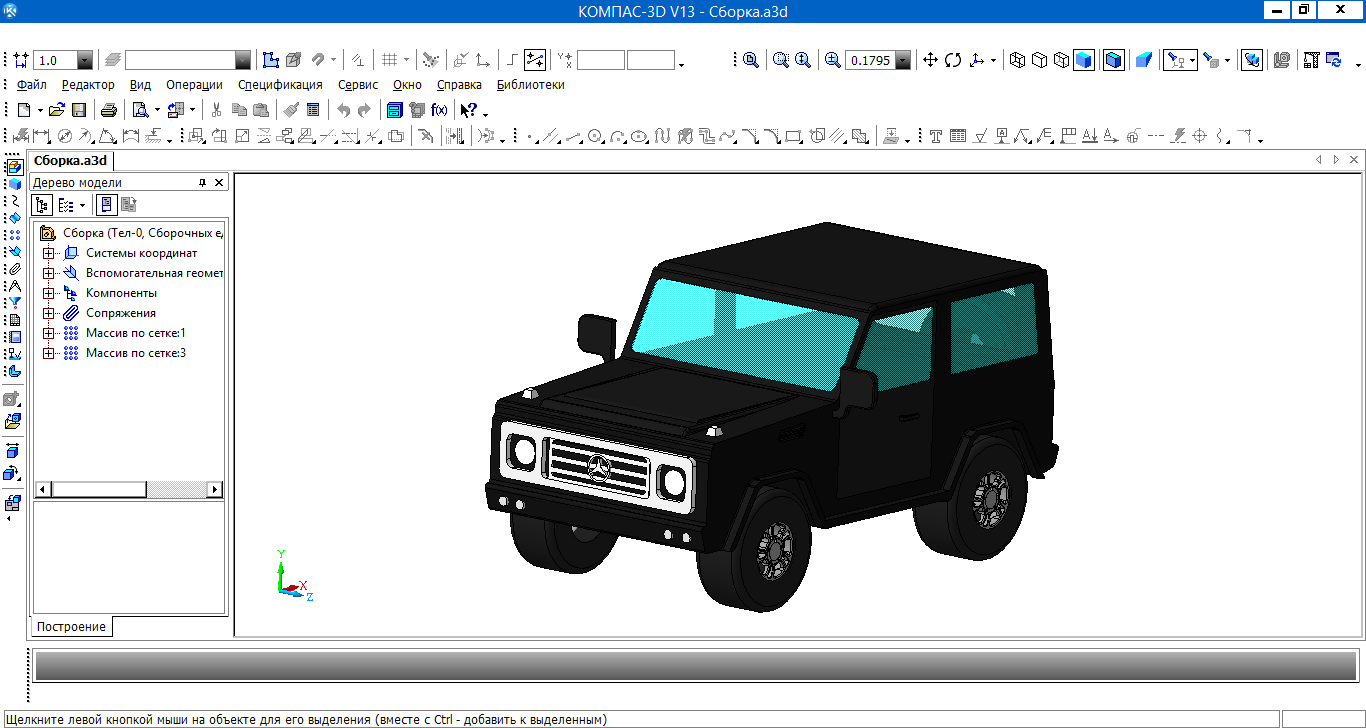This screenshot has height=728, width=1366.
Task: Click model tree scrollbar left arrow
Action: click(43, 489)
